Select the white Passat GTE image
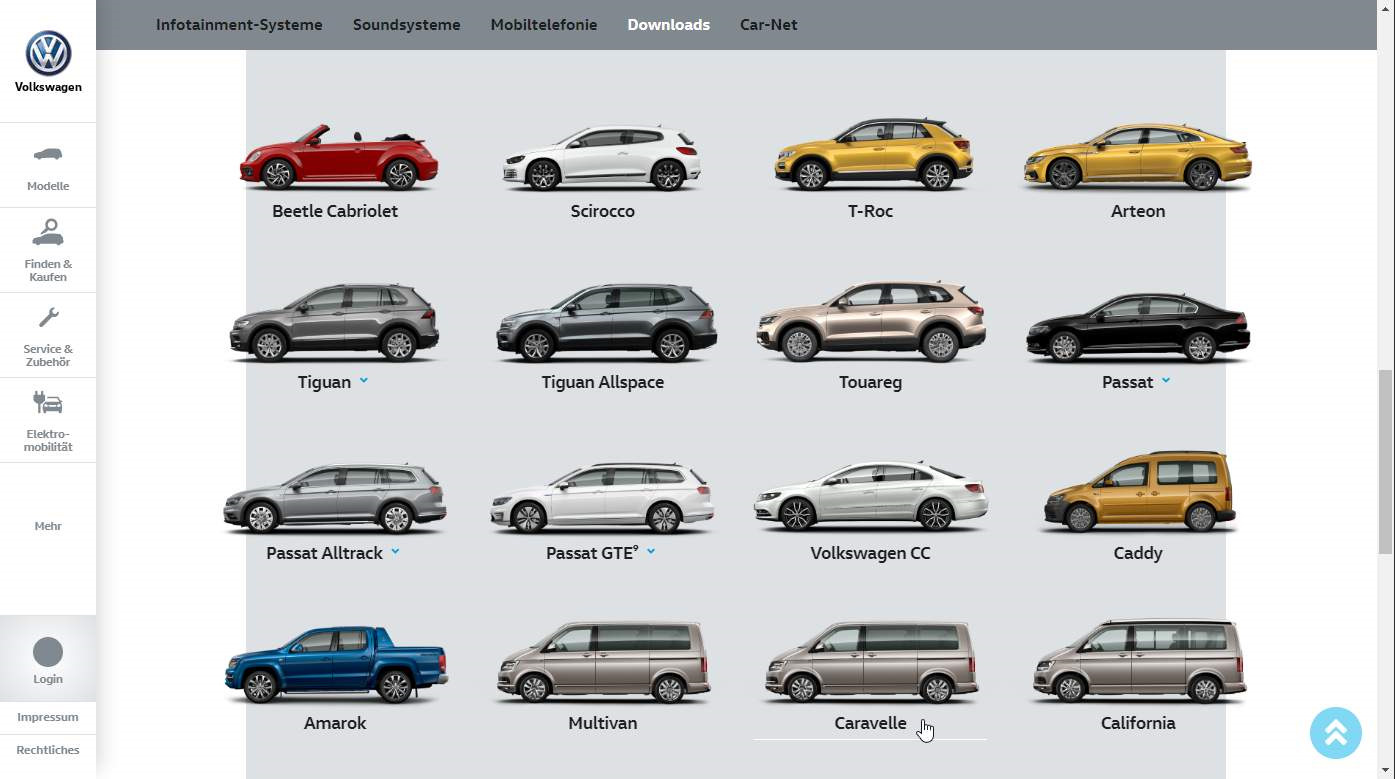Image resolution: width=1395 pixels, height=779 pixels. (x=602, y=497)
